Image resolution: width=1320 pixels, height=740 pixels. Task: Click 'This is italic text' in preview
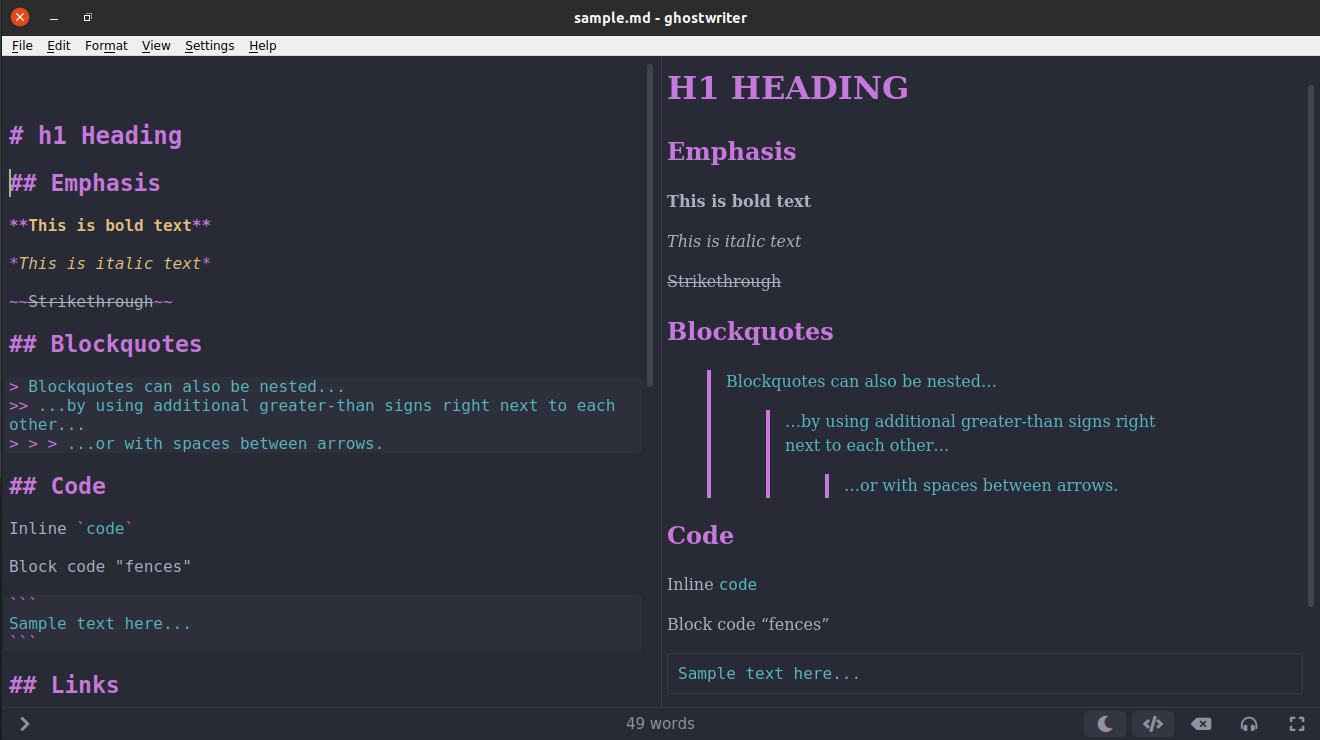click(734, 241)
